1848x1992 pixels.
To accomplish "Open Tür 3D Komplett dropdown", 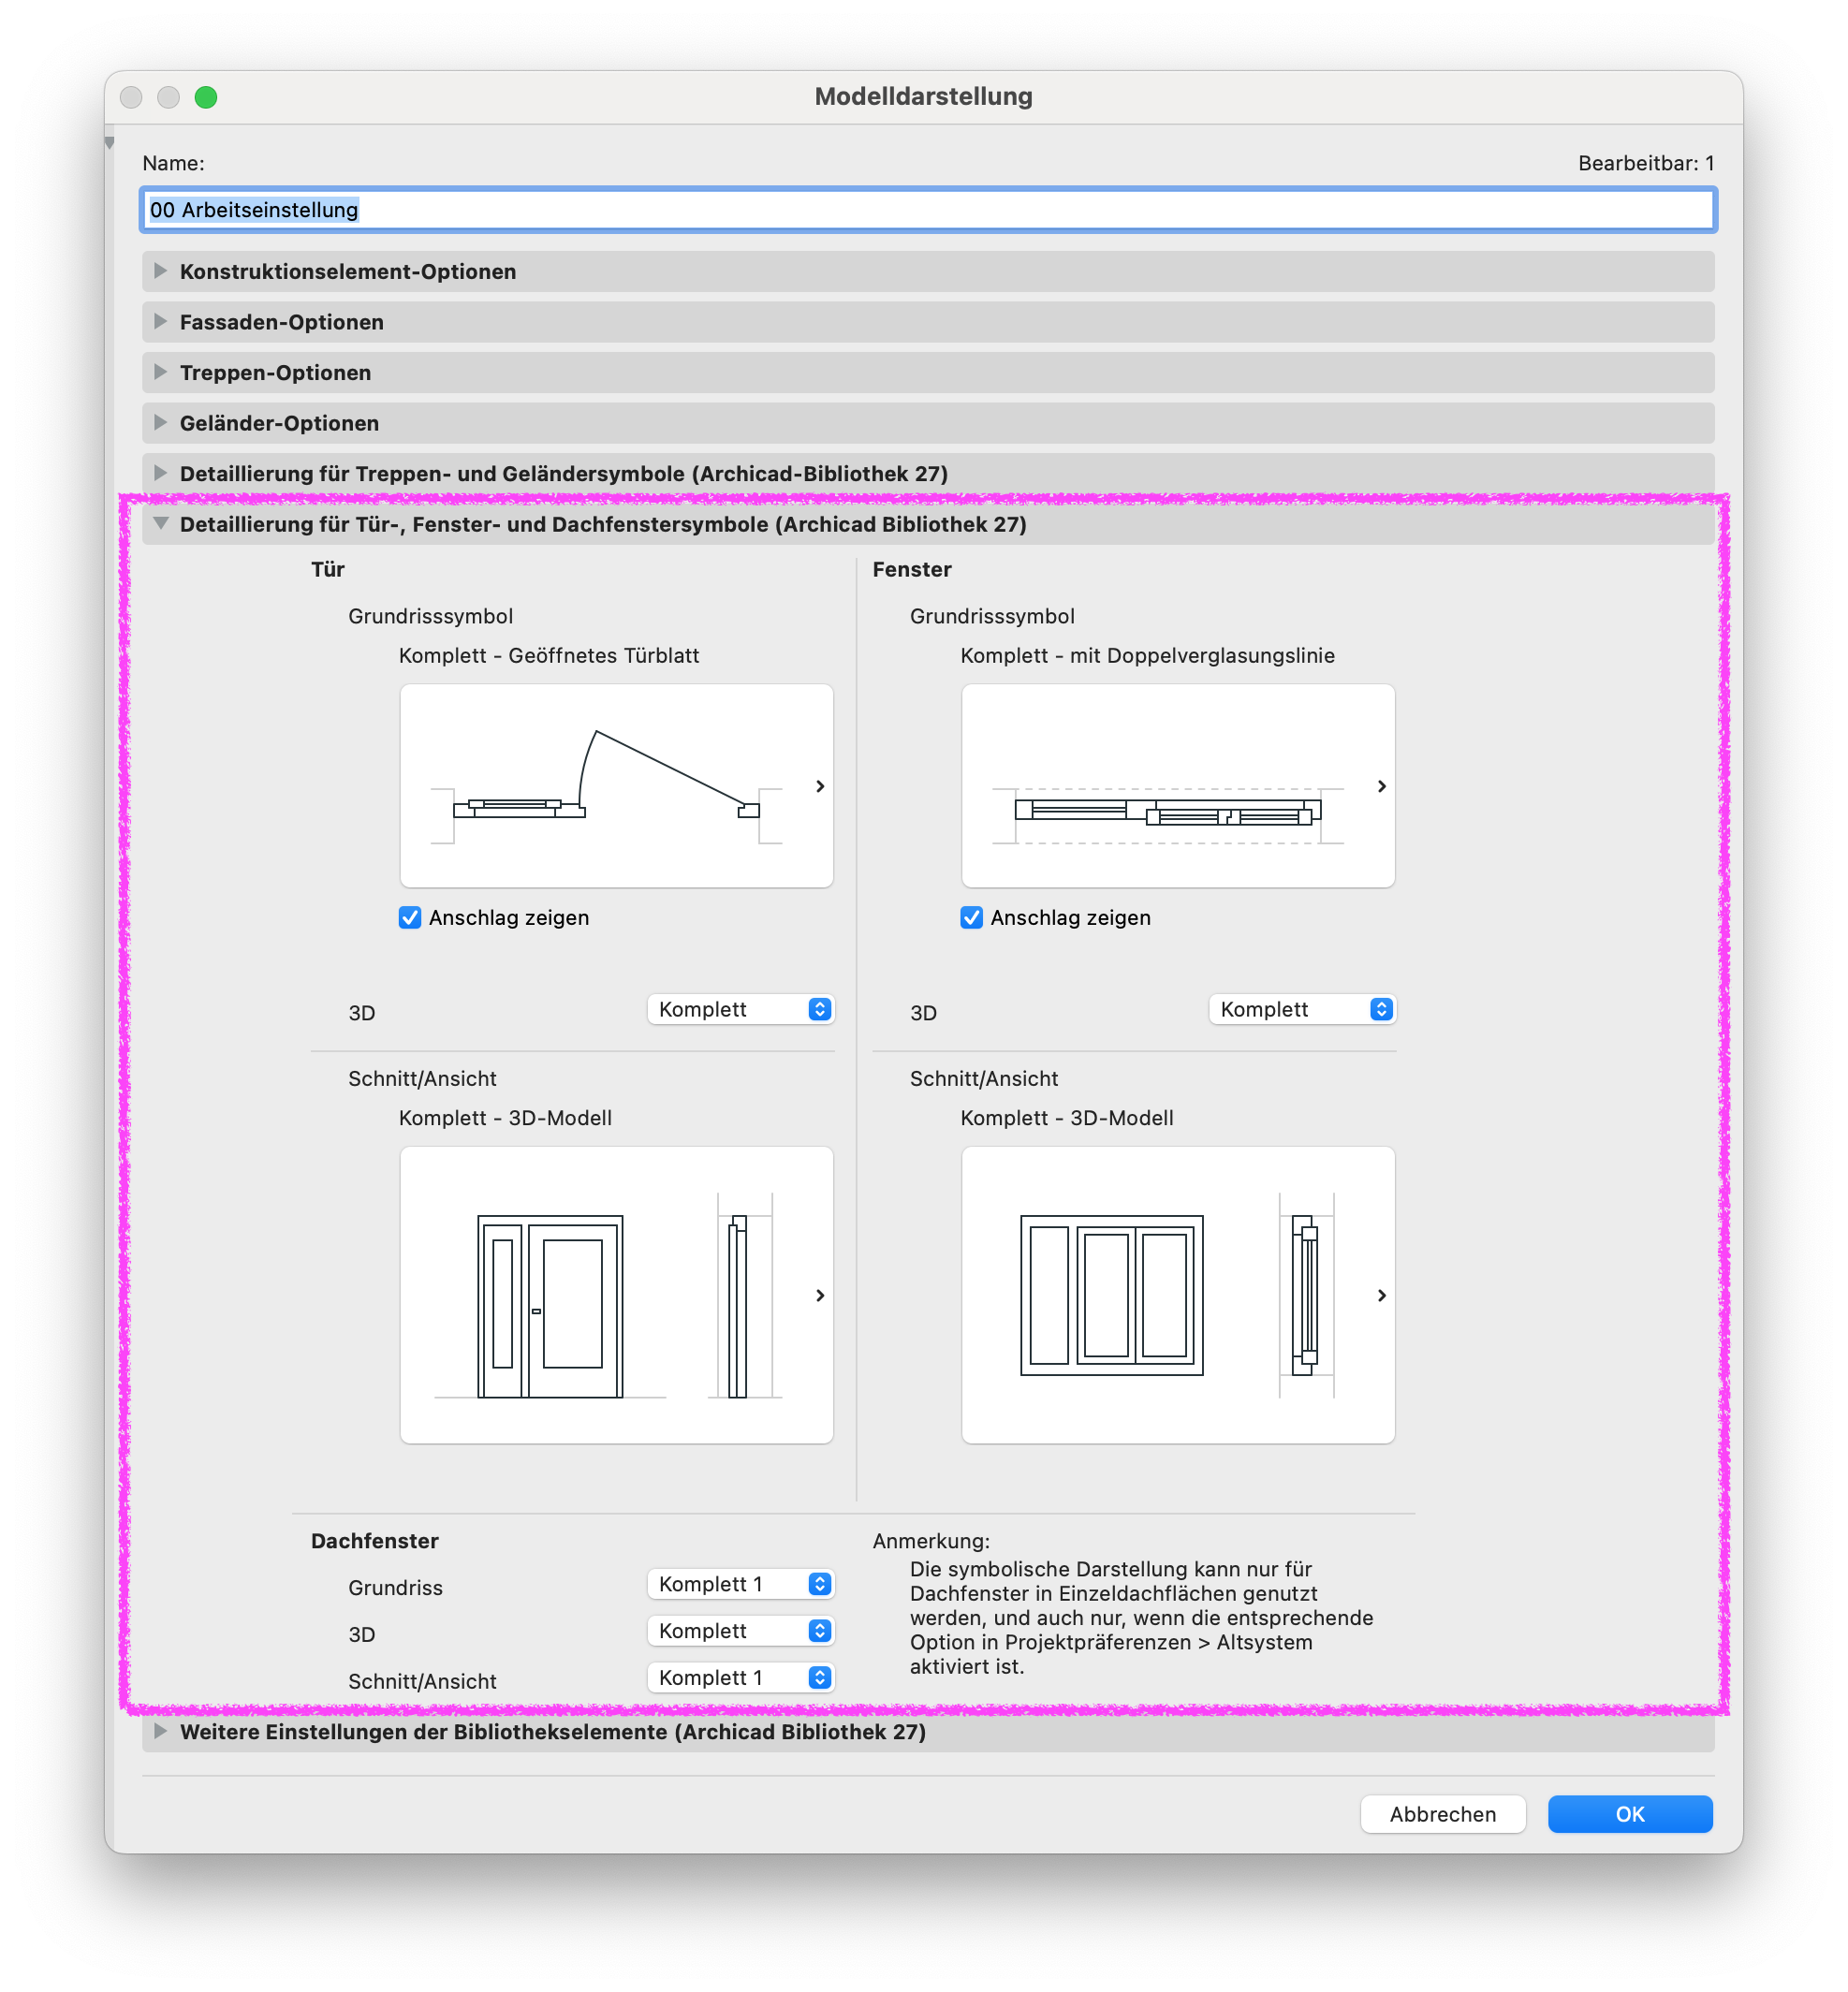I will (740, 1010).
